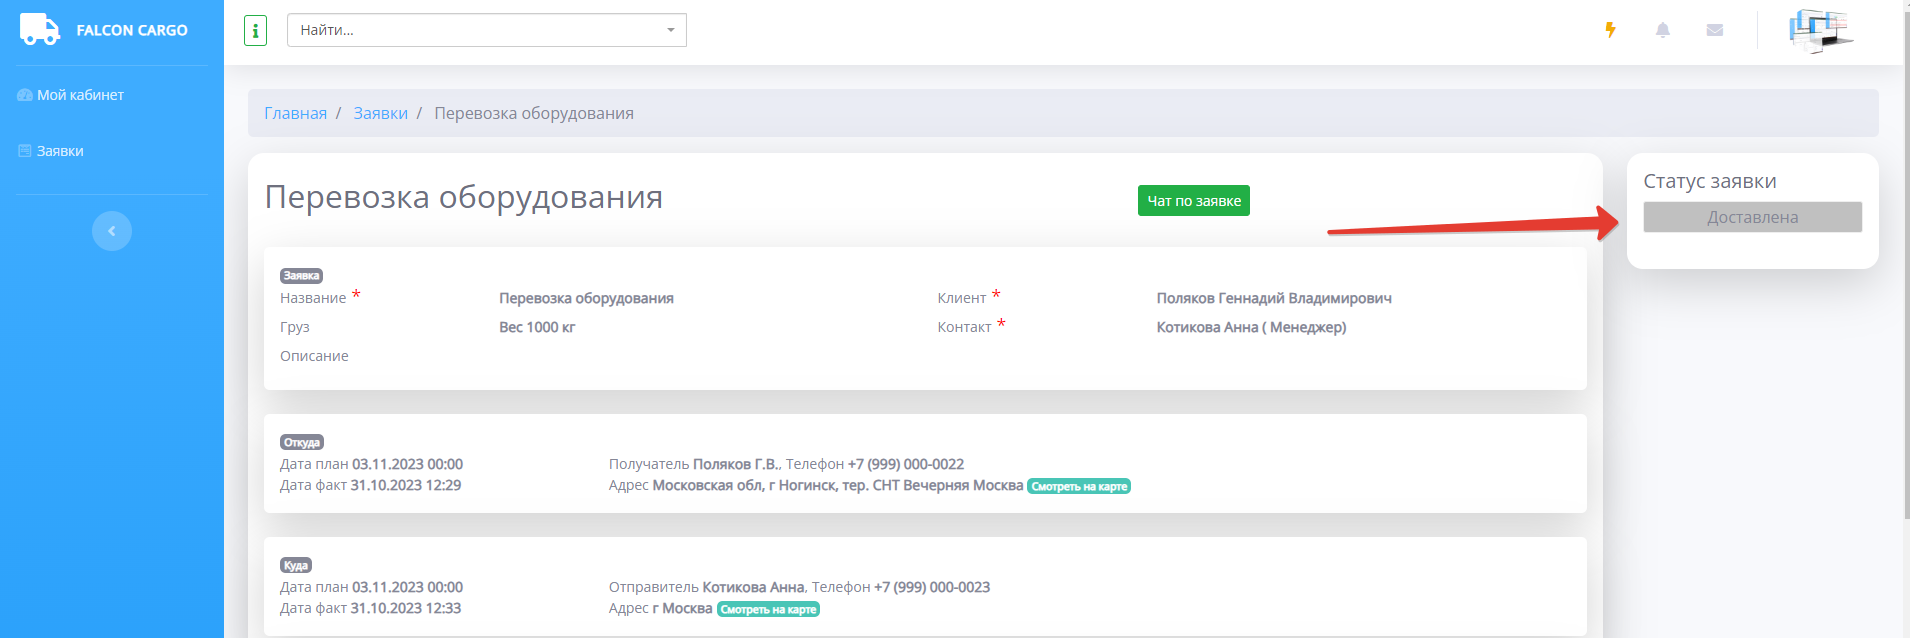Screen dimensions: 1910x638
Task: Click the green info icon
Action: [255, 31]
